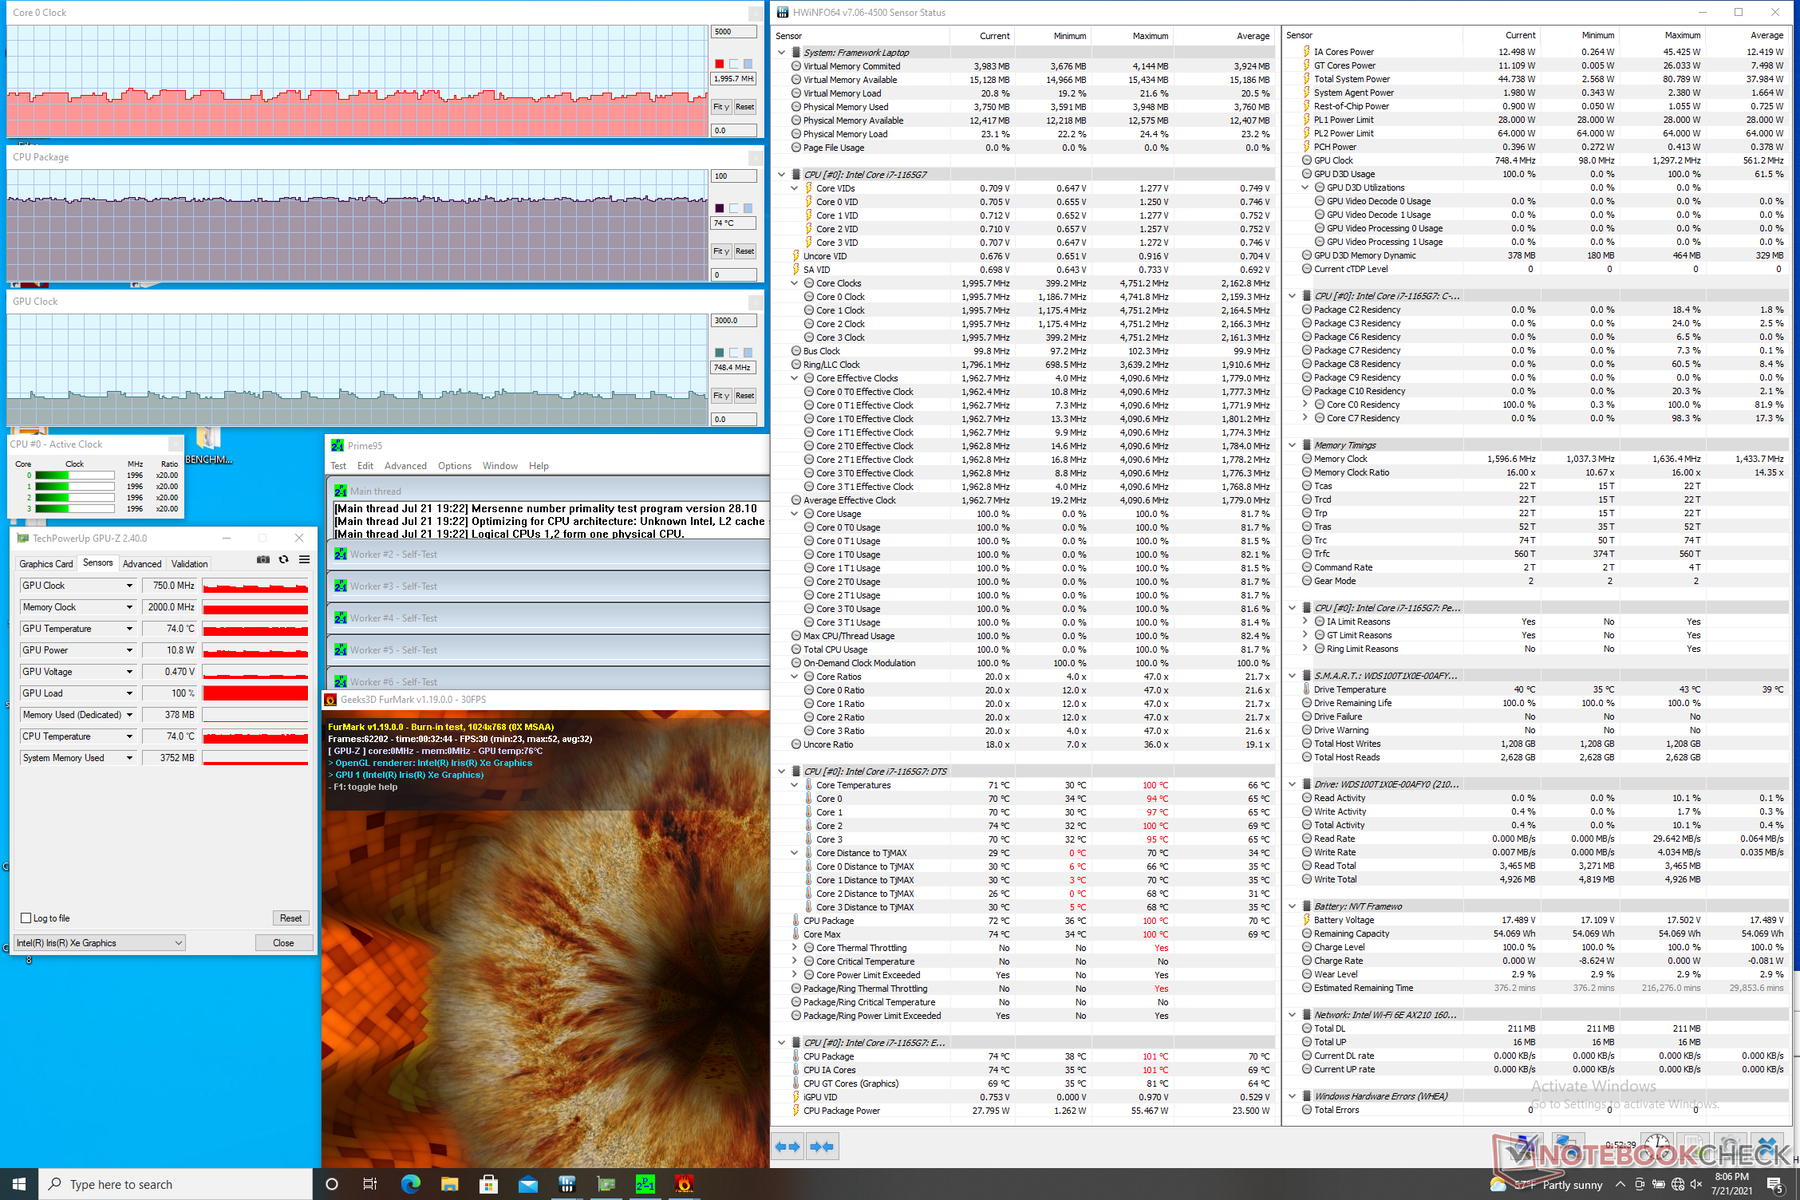The height and width of the screenshot is (1200, 1800).
Task: Click HWiNFO close X icon in toolbar
Action: 1768,1146
